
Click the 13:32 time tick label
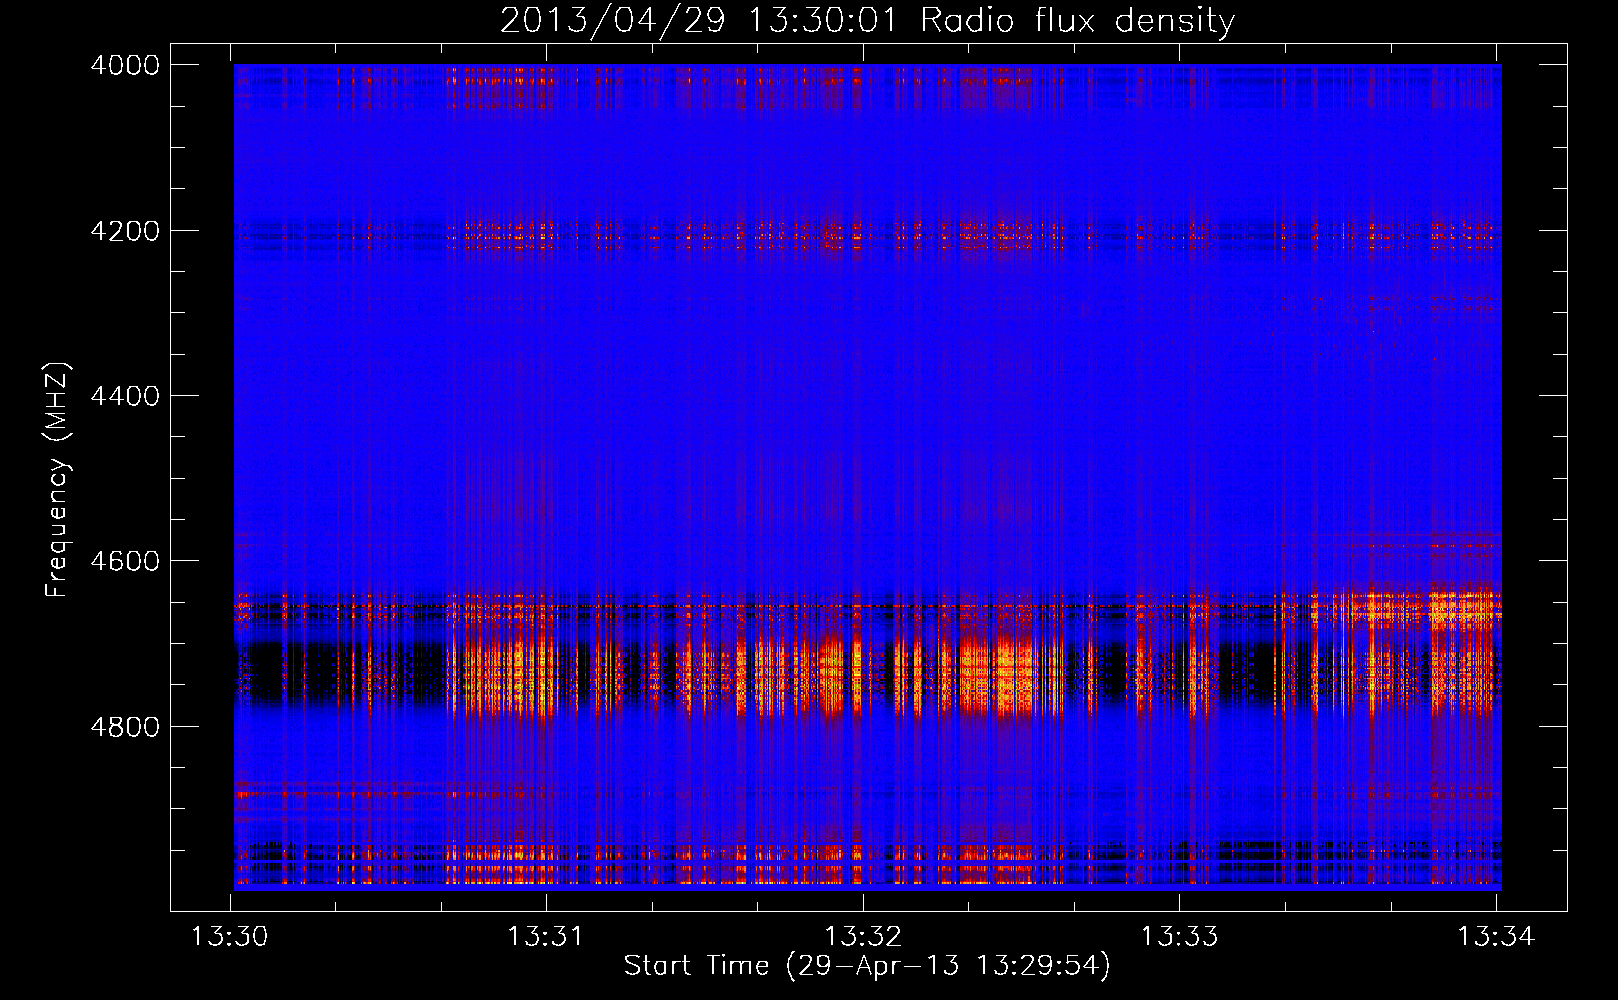(x=863, y=936)
